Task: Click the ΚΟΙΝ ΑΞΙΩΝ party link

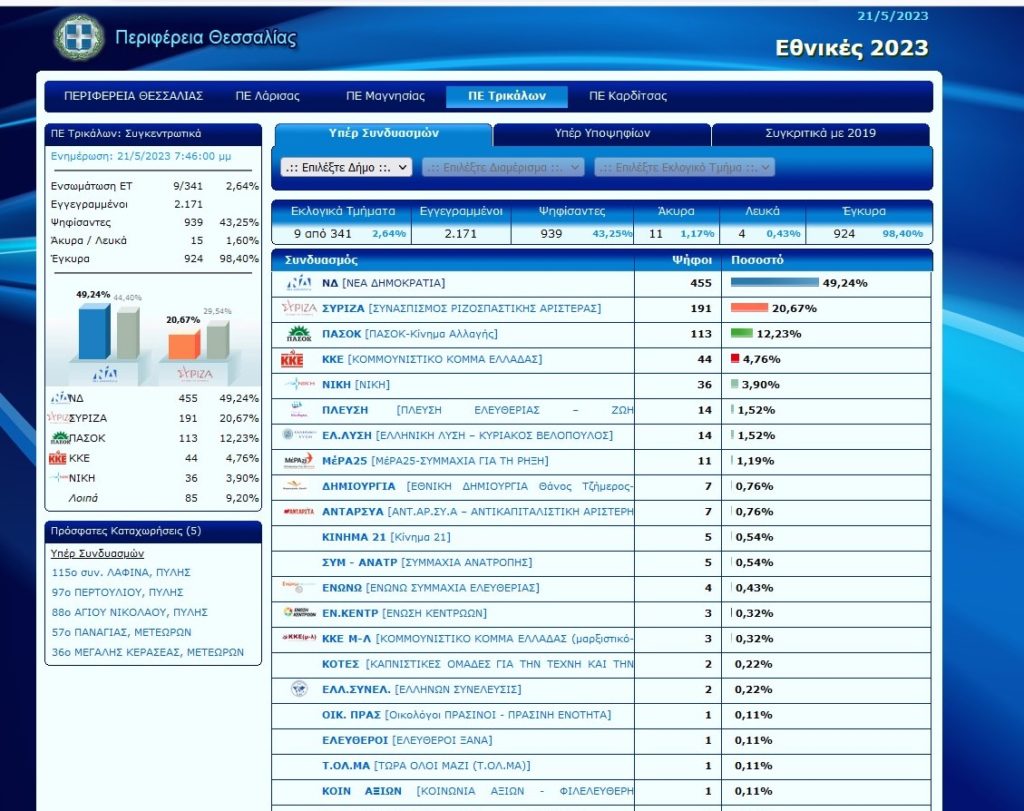Action: 477,791
